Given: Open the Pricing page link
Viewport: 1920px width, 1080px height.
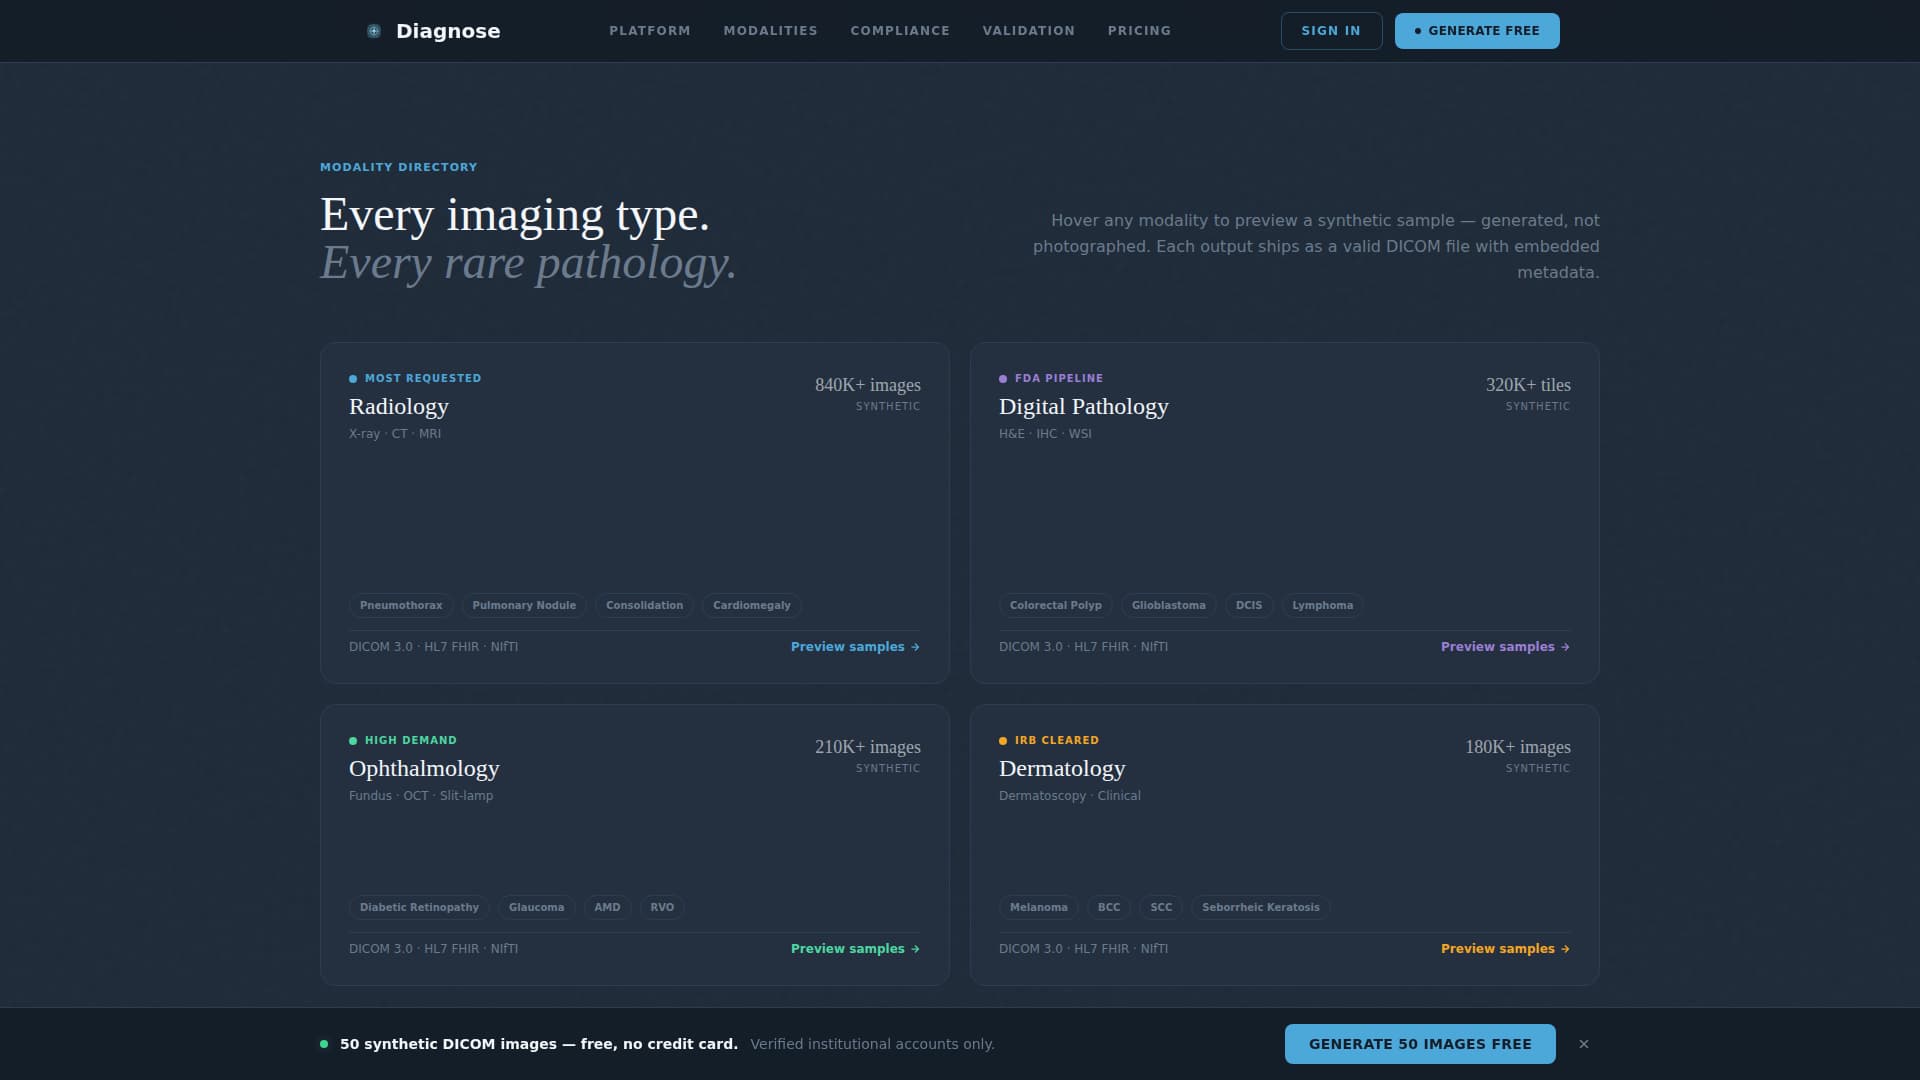Looking at the screenshot, I should [1139, 31].
